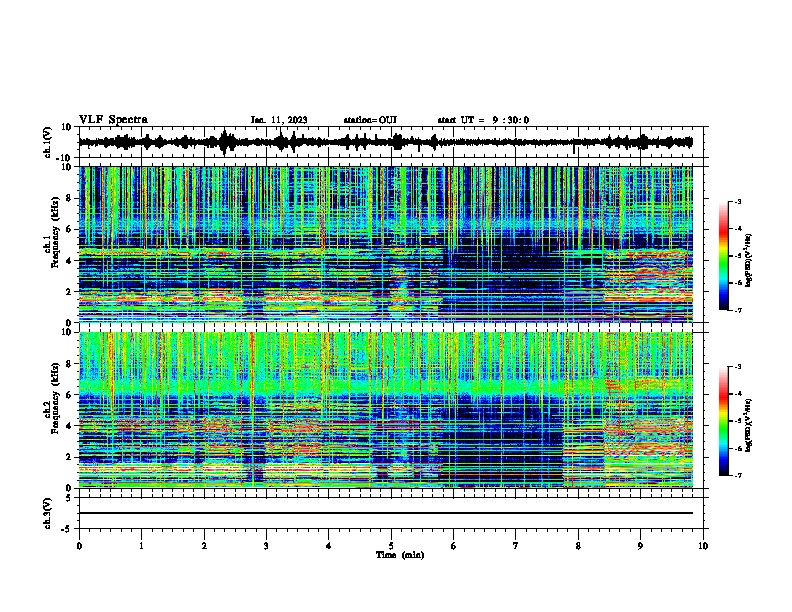Viewport: 792px width, 612px height.
Task: Click the "ch.3(V)" axis label
Action: click(48, 513)
